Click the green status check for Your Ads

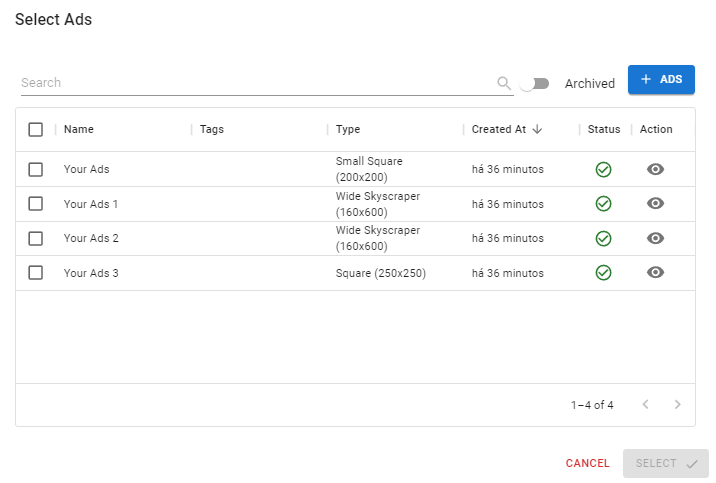tap(603, 169)
